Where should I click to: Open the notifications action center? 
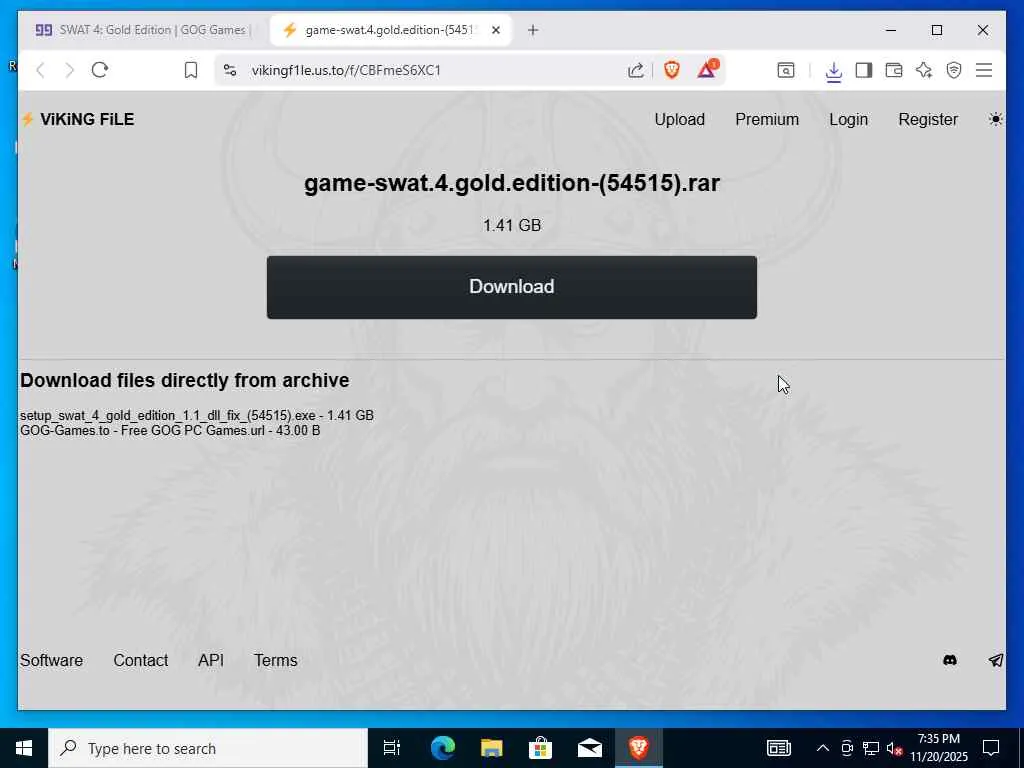tap(991, 748)
